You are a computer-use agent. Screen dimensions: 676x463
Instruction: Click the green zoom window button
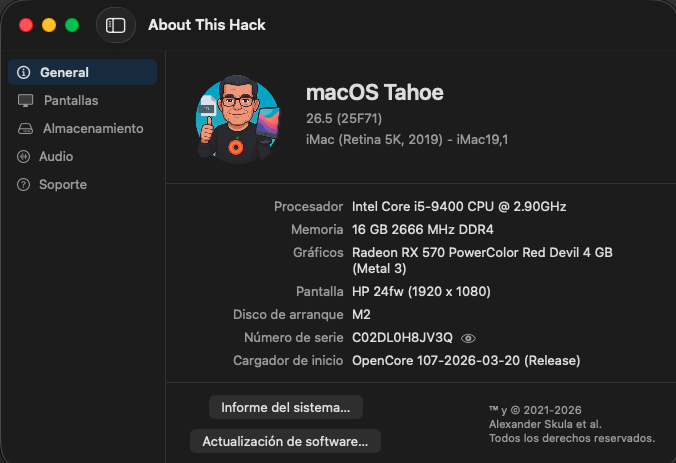tap(72, 25)
